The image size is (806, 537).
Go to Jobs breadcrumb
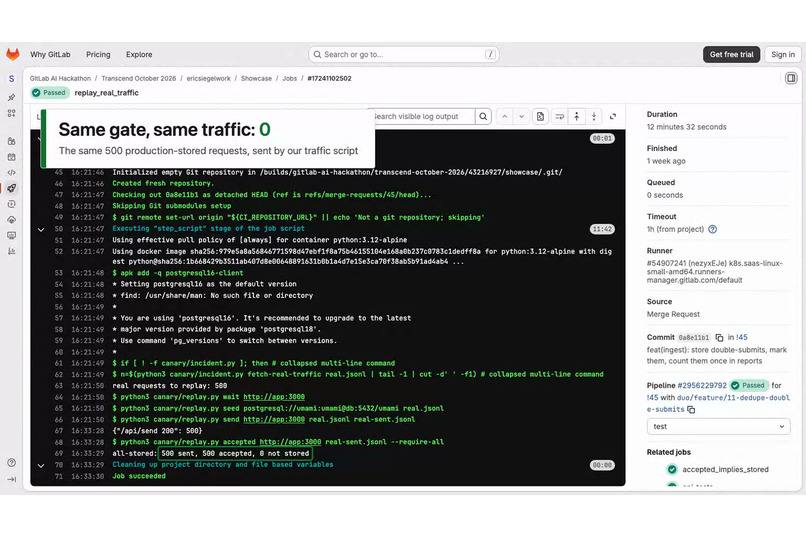point(289,79)
